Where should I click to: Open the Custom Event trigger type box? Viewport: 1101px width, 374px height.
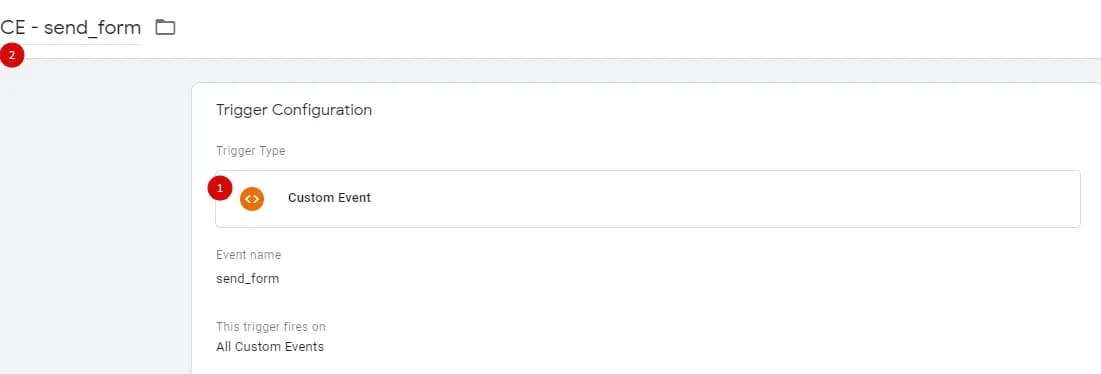(647, 199)
